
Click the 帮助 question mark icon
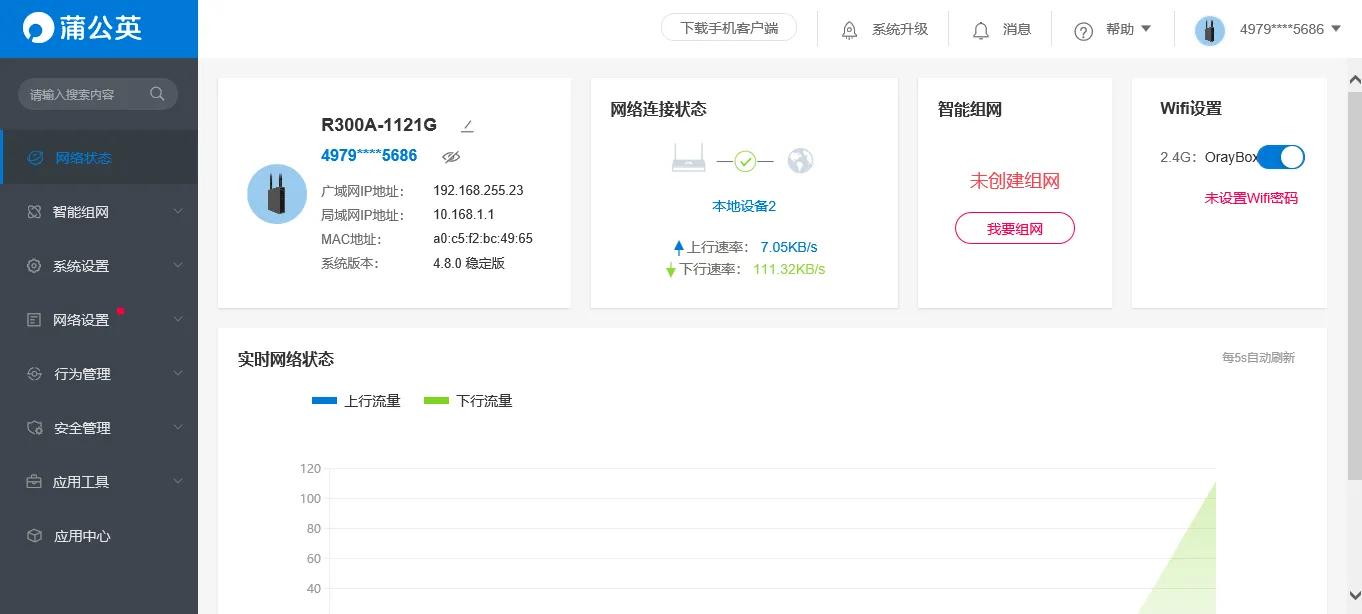point(1083,30)
